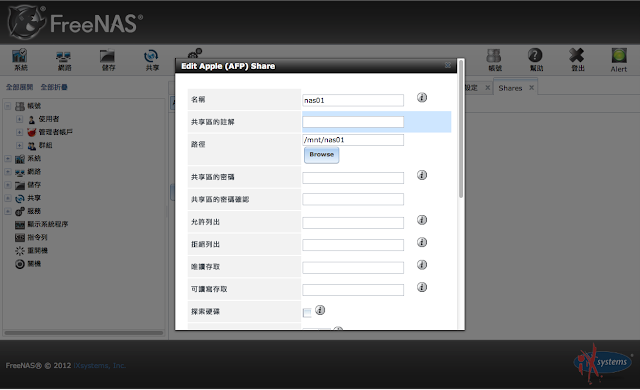Click the Browse button for path
This screenshot has height=390, width=640.
322,155
